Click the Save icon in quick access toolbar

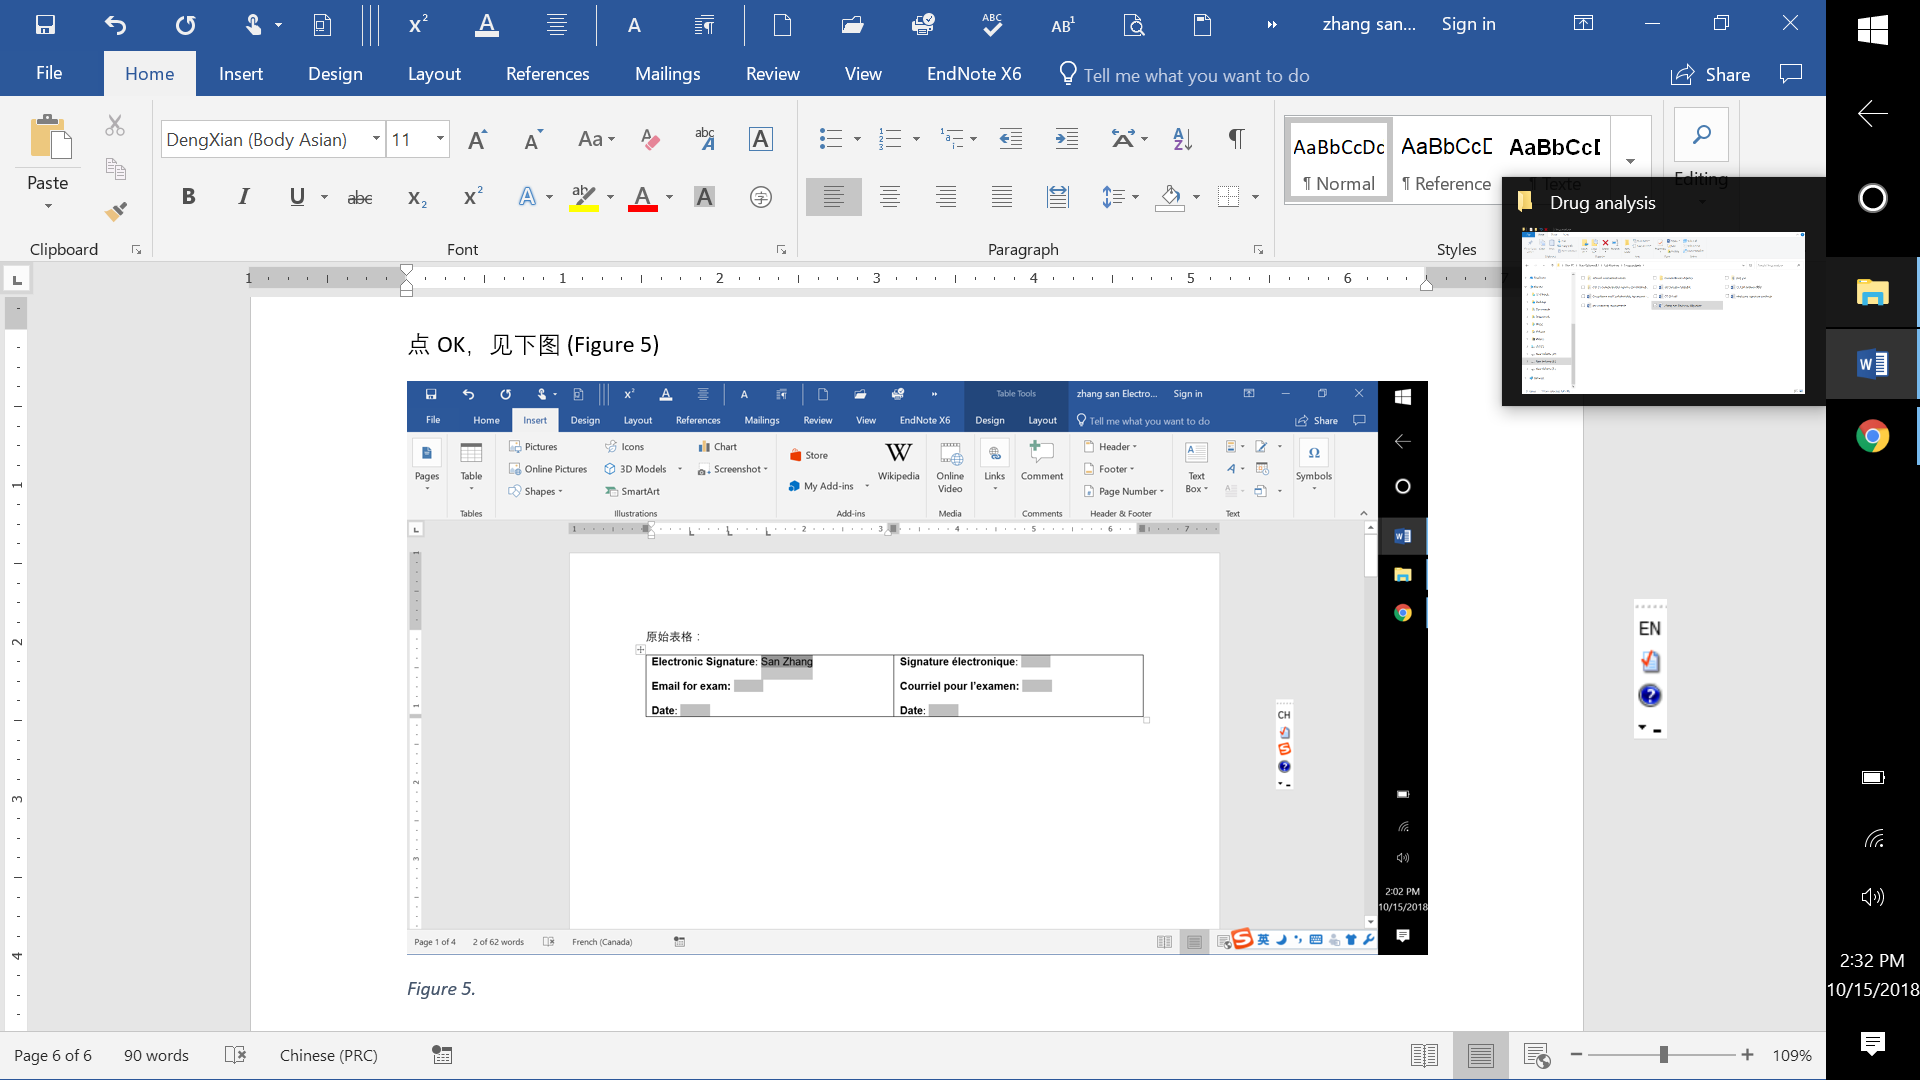click(45, 25)
